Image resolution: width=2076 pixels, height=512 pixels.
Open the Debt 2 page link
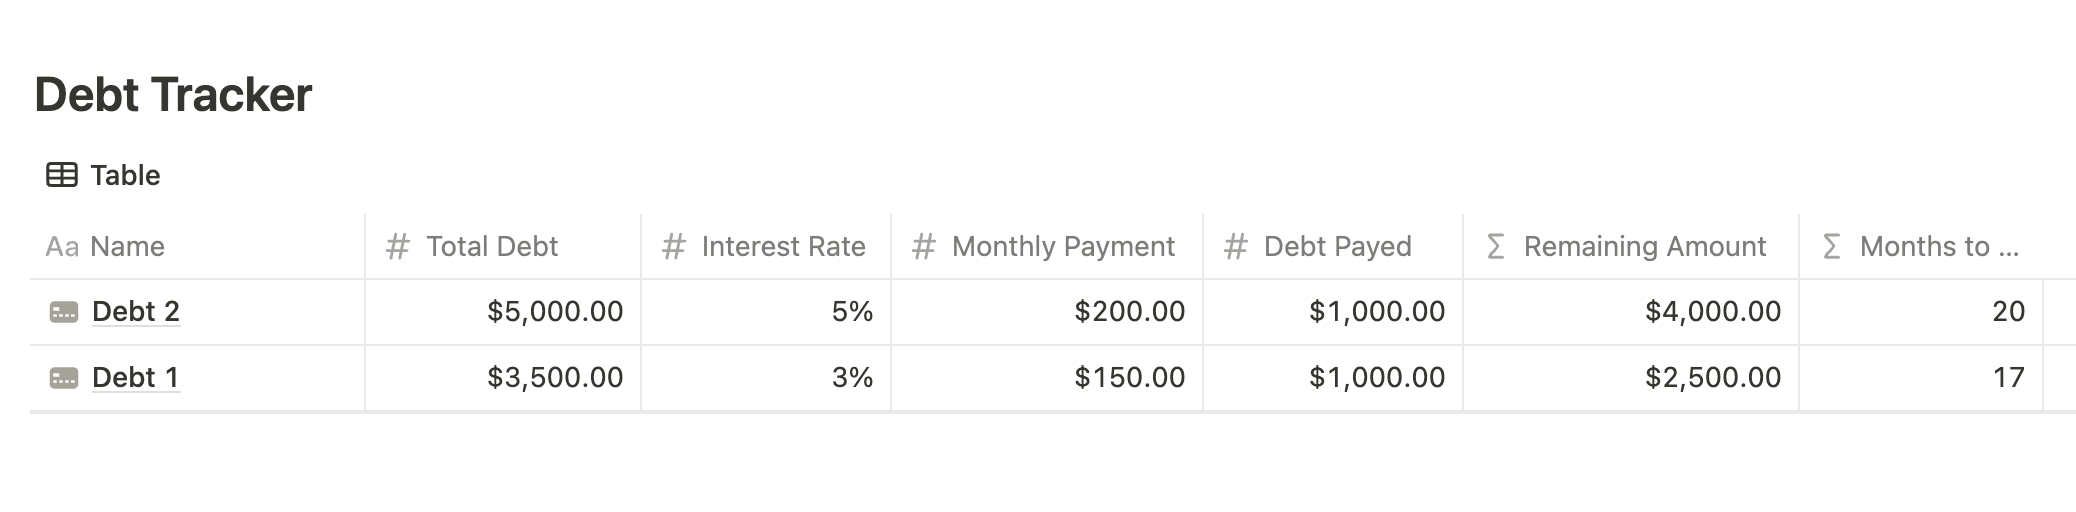pyautogui.click(x=136, y=312)
